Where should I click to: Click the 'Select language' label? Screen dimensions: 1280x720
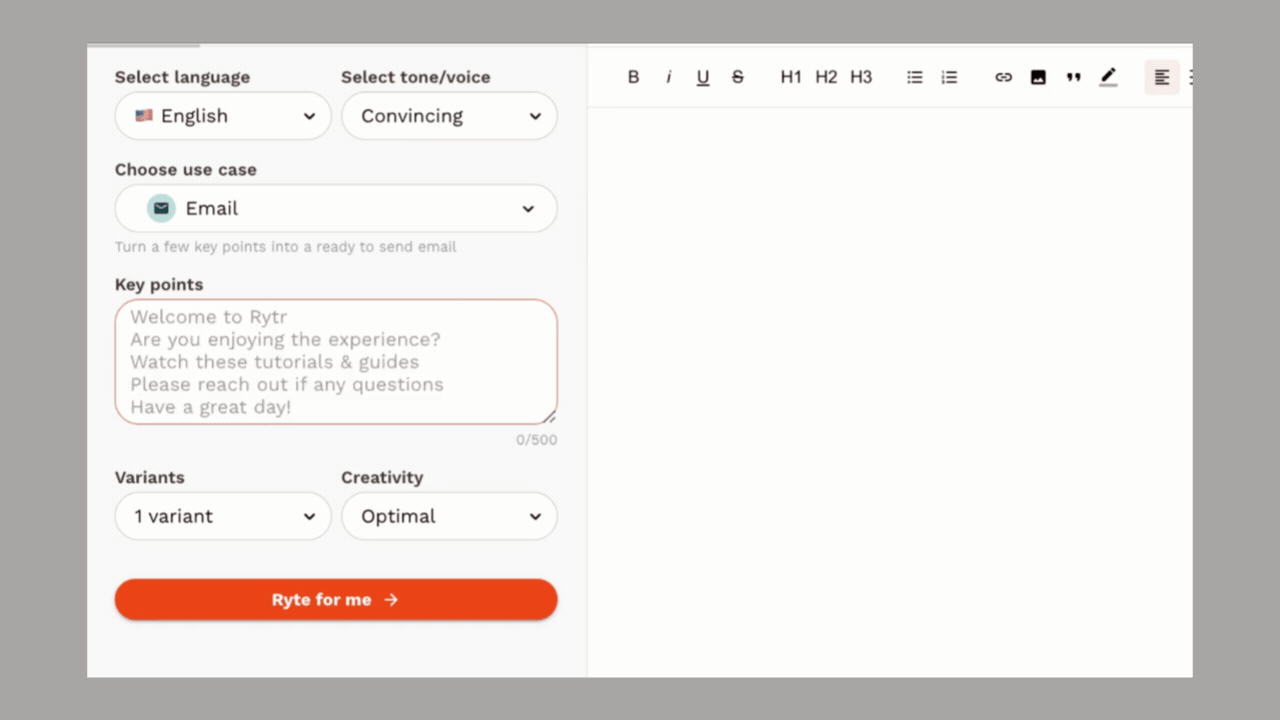pos(182,77)
